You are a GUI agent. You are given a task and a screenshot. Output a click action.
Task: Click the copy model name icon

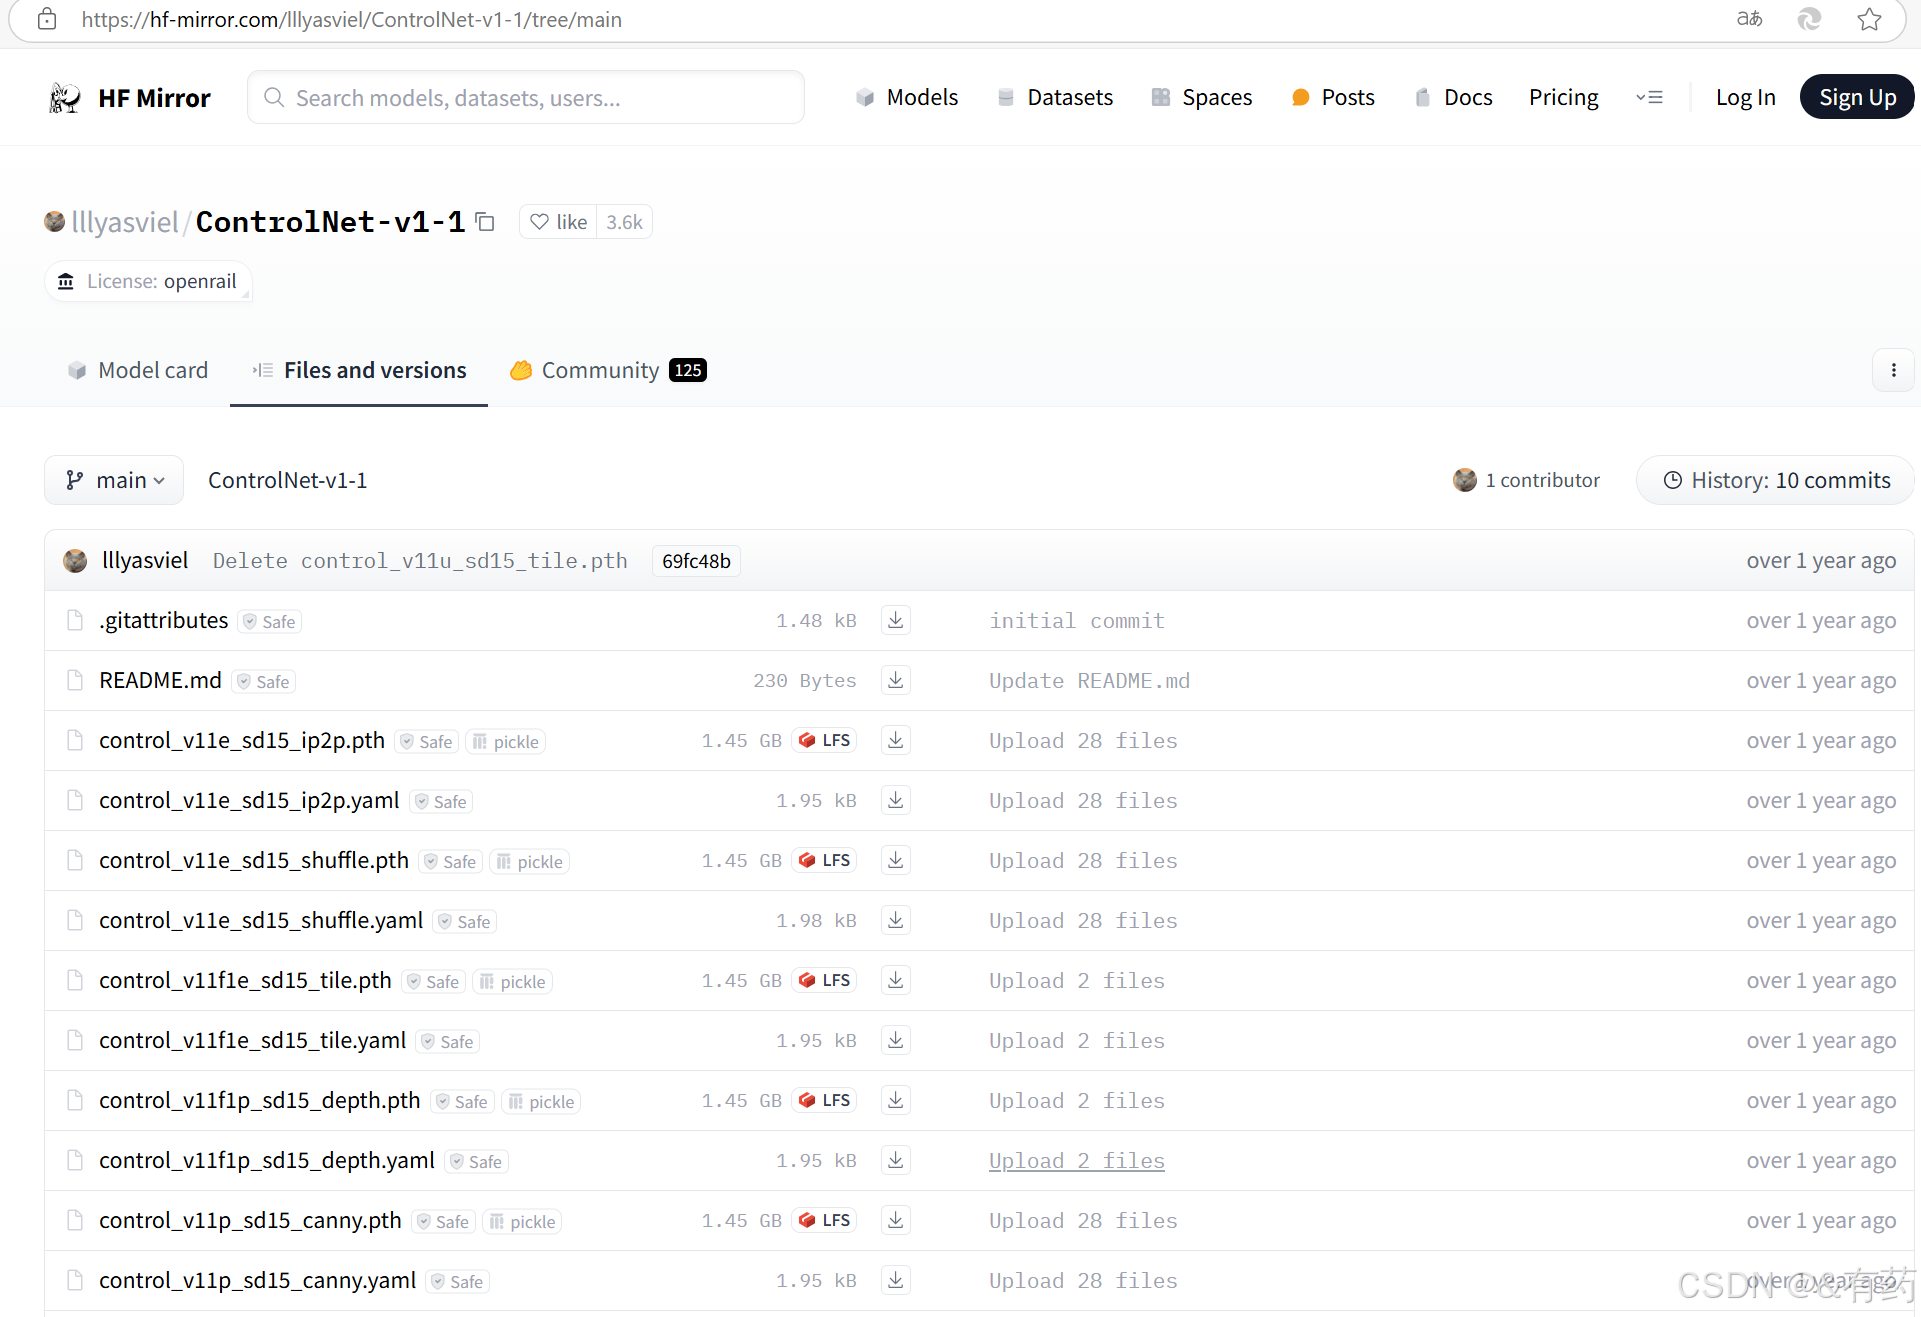click(x=485, y=222)
